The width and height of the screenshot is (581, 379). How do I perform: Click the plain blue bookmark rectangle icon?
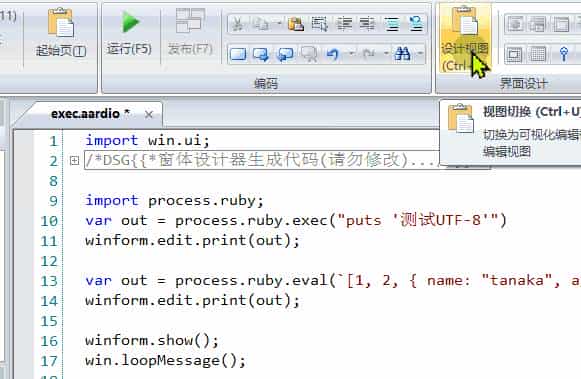238,54
